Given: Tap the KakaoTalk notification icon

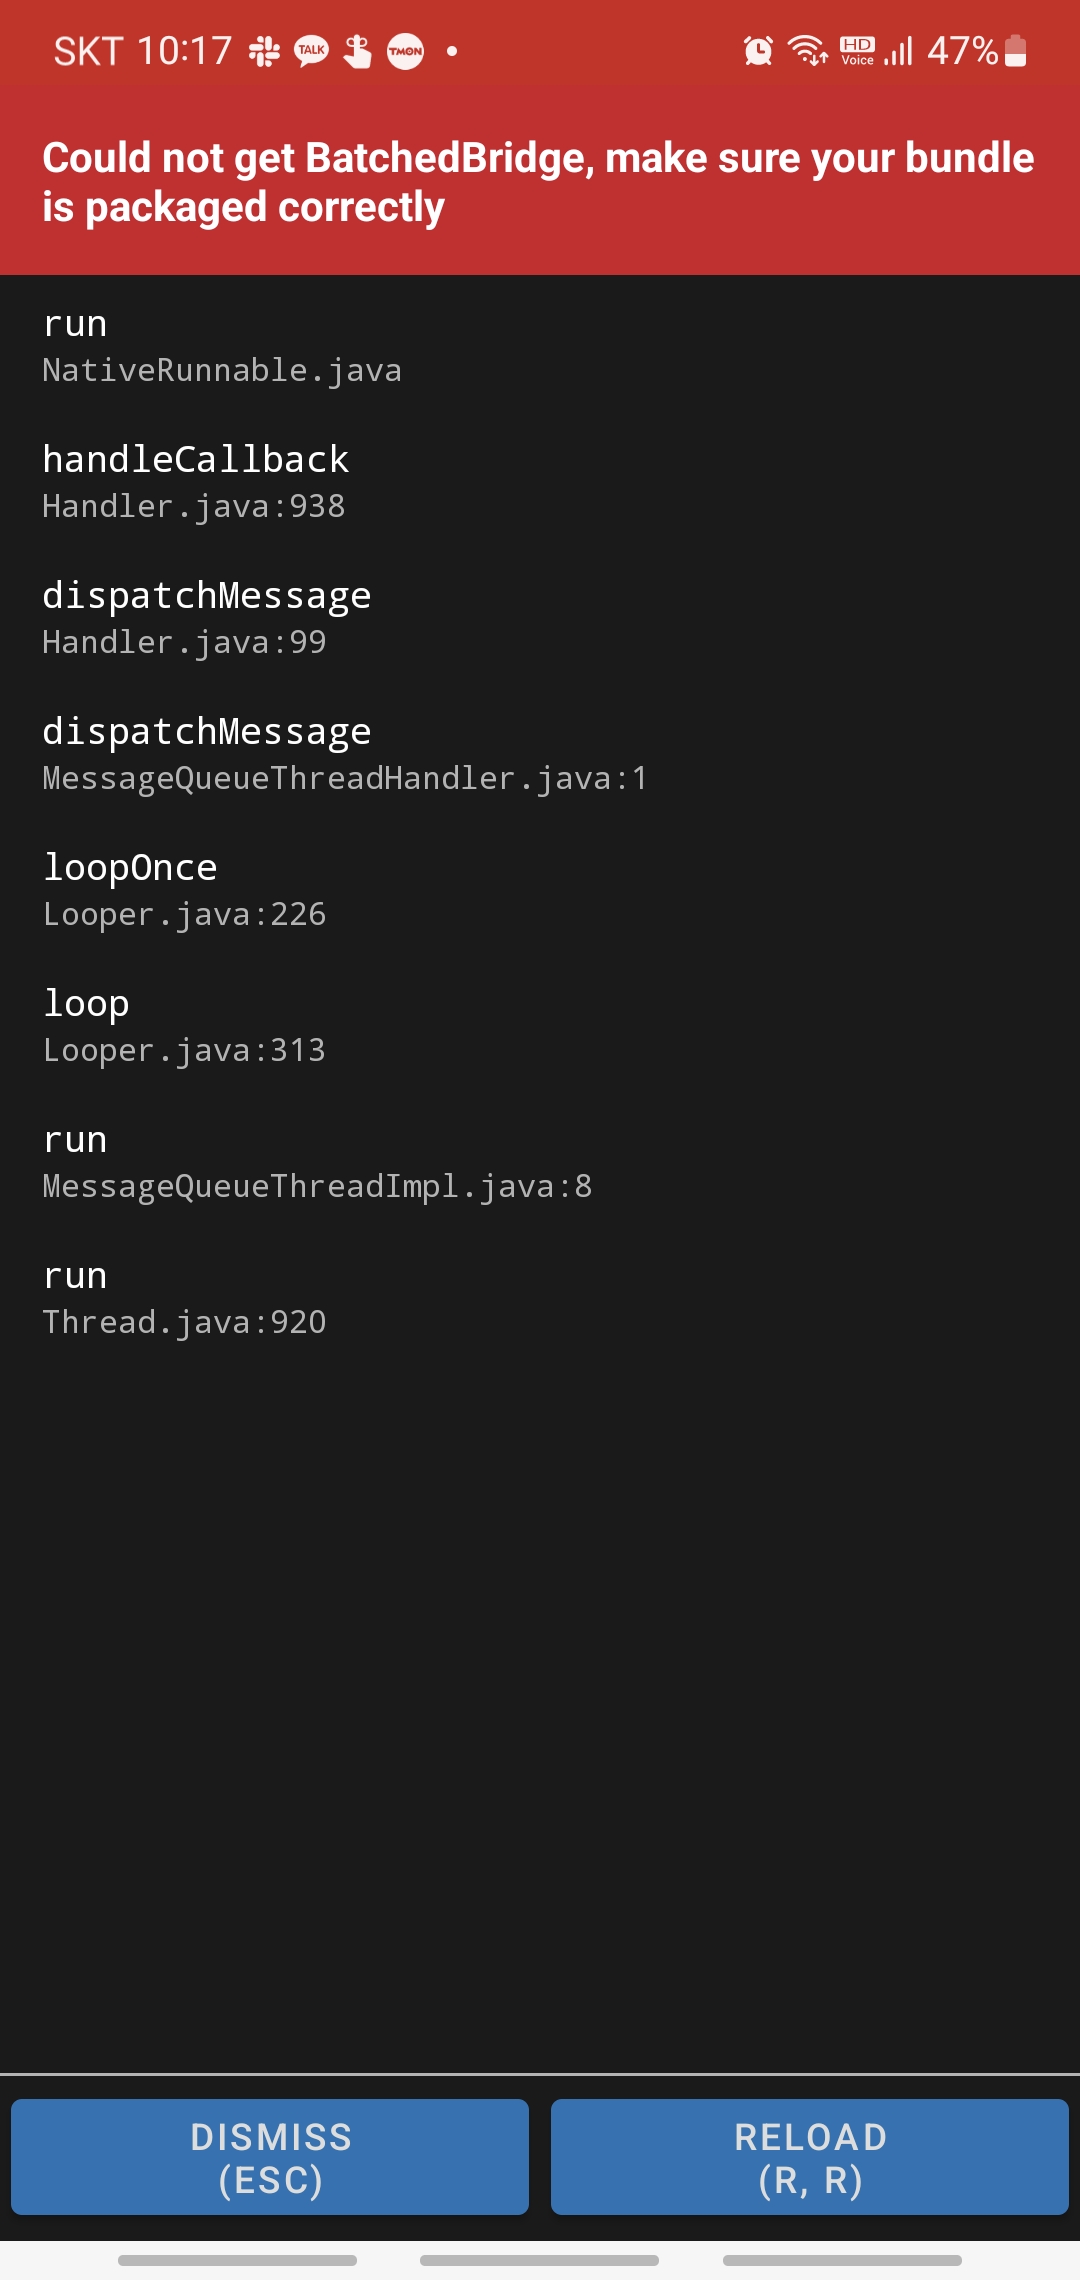Looking at the screenshot, I should pyautogui.click(x=311, y=51).
